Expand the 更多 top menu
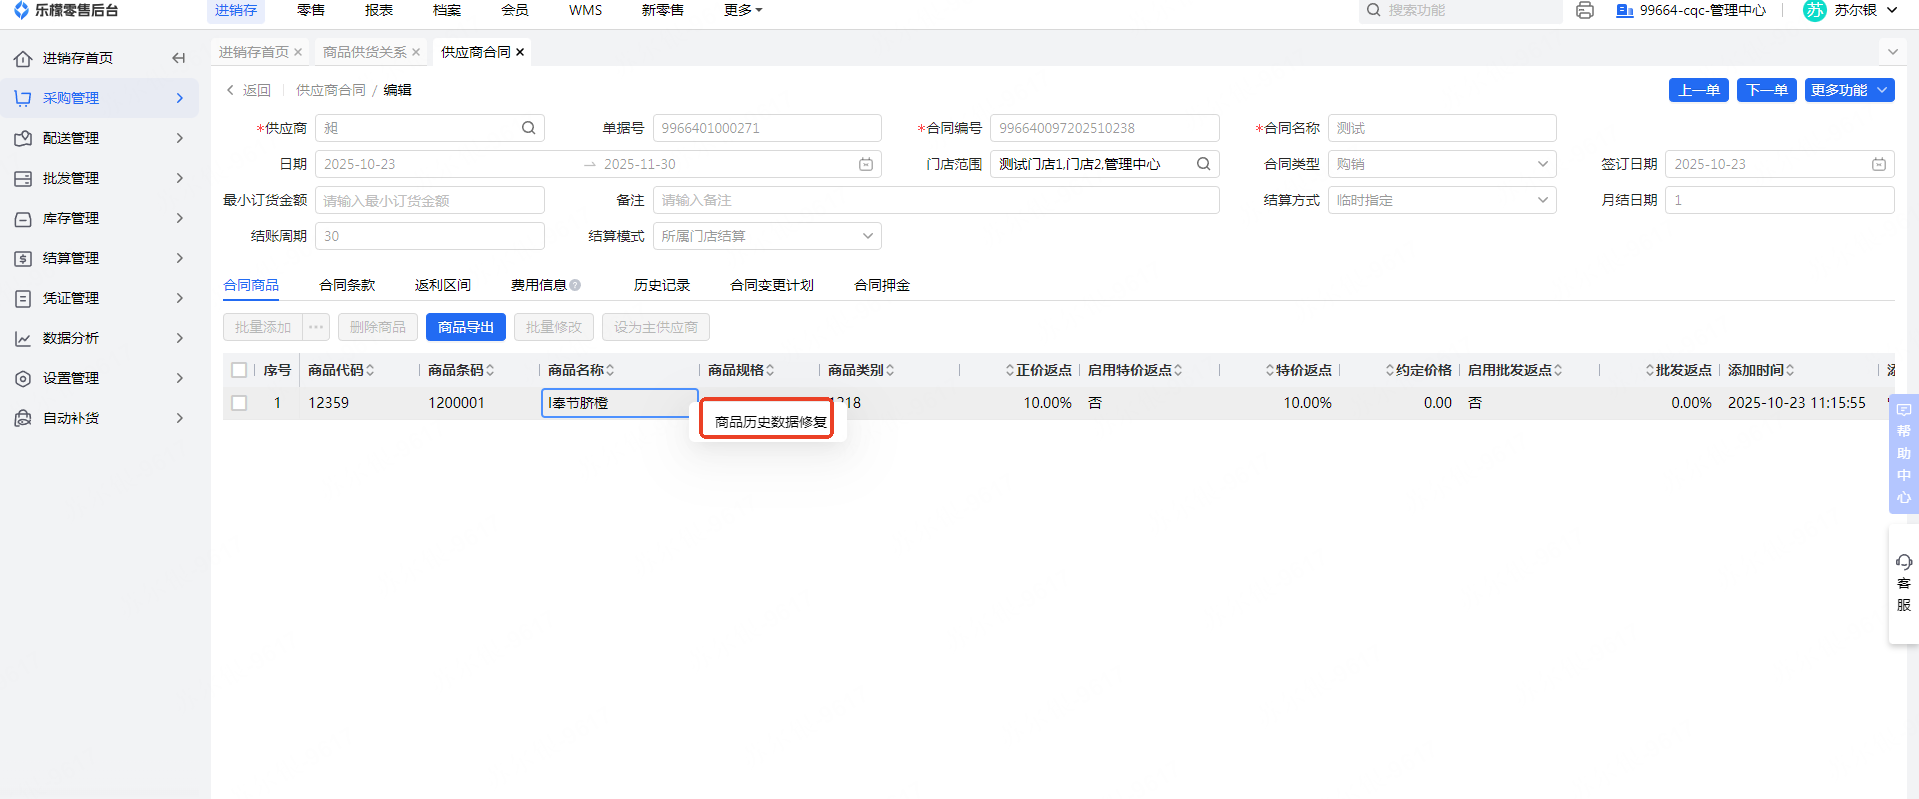1919x799 pixels. 743,10
